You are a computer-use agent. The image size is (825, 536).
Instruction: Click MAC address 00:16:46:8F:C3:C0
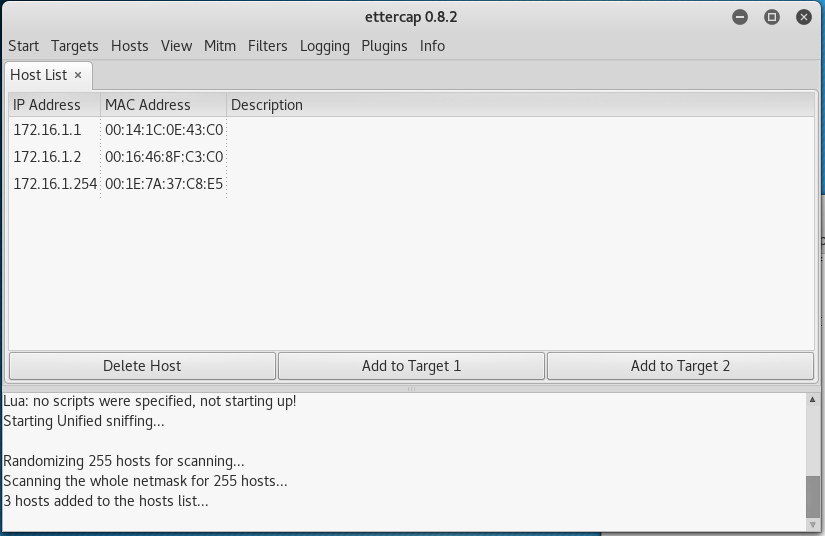(x=164, y=157)
